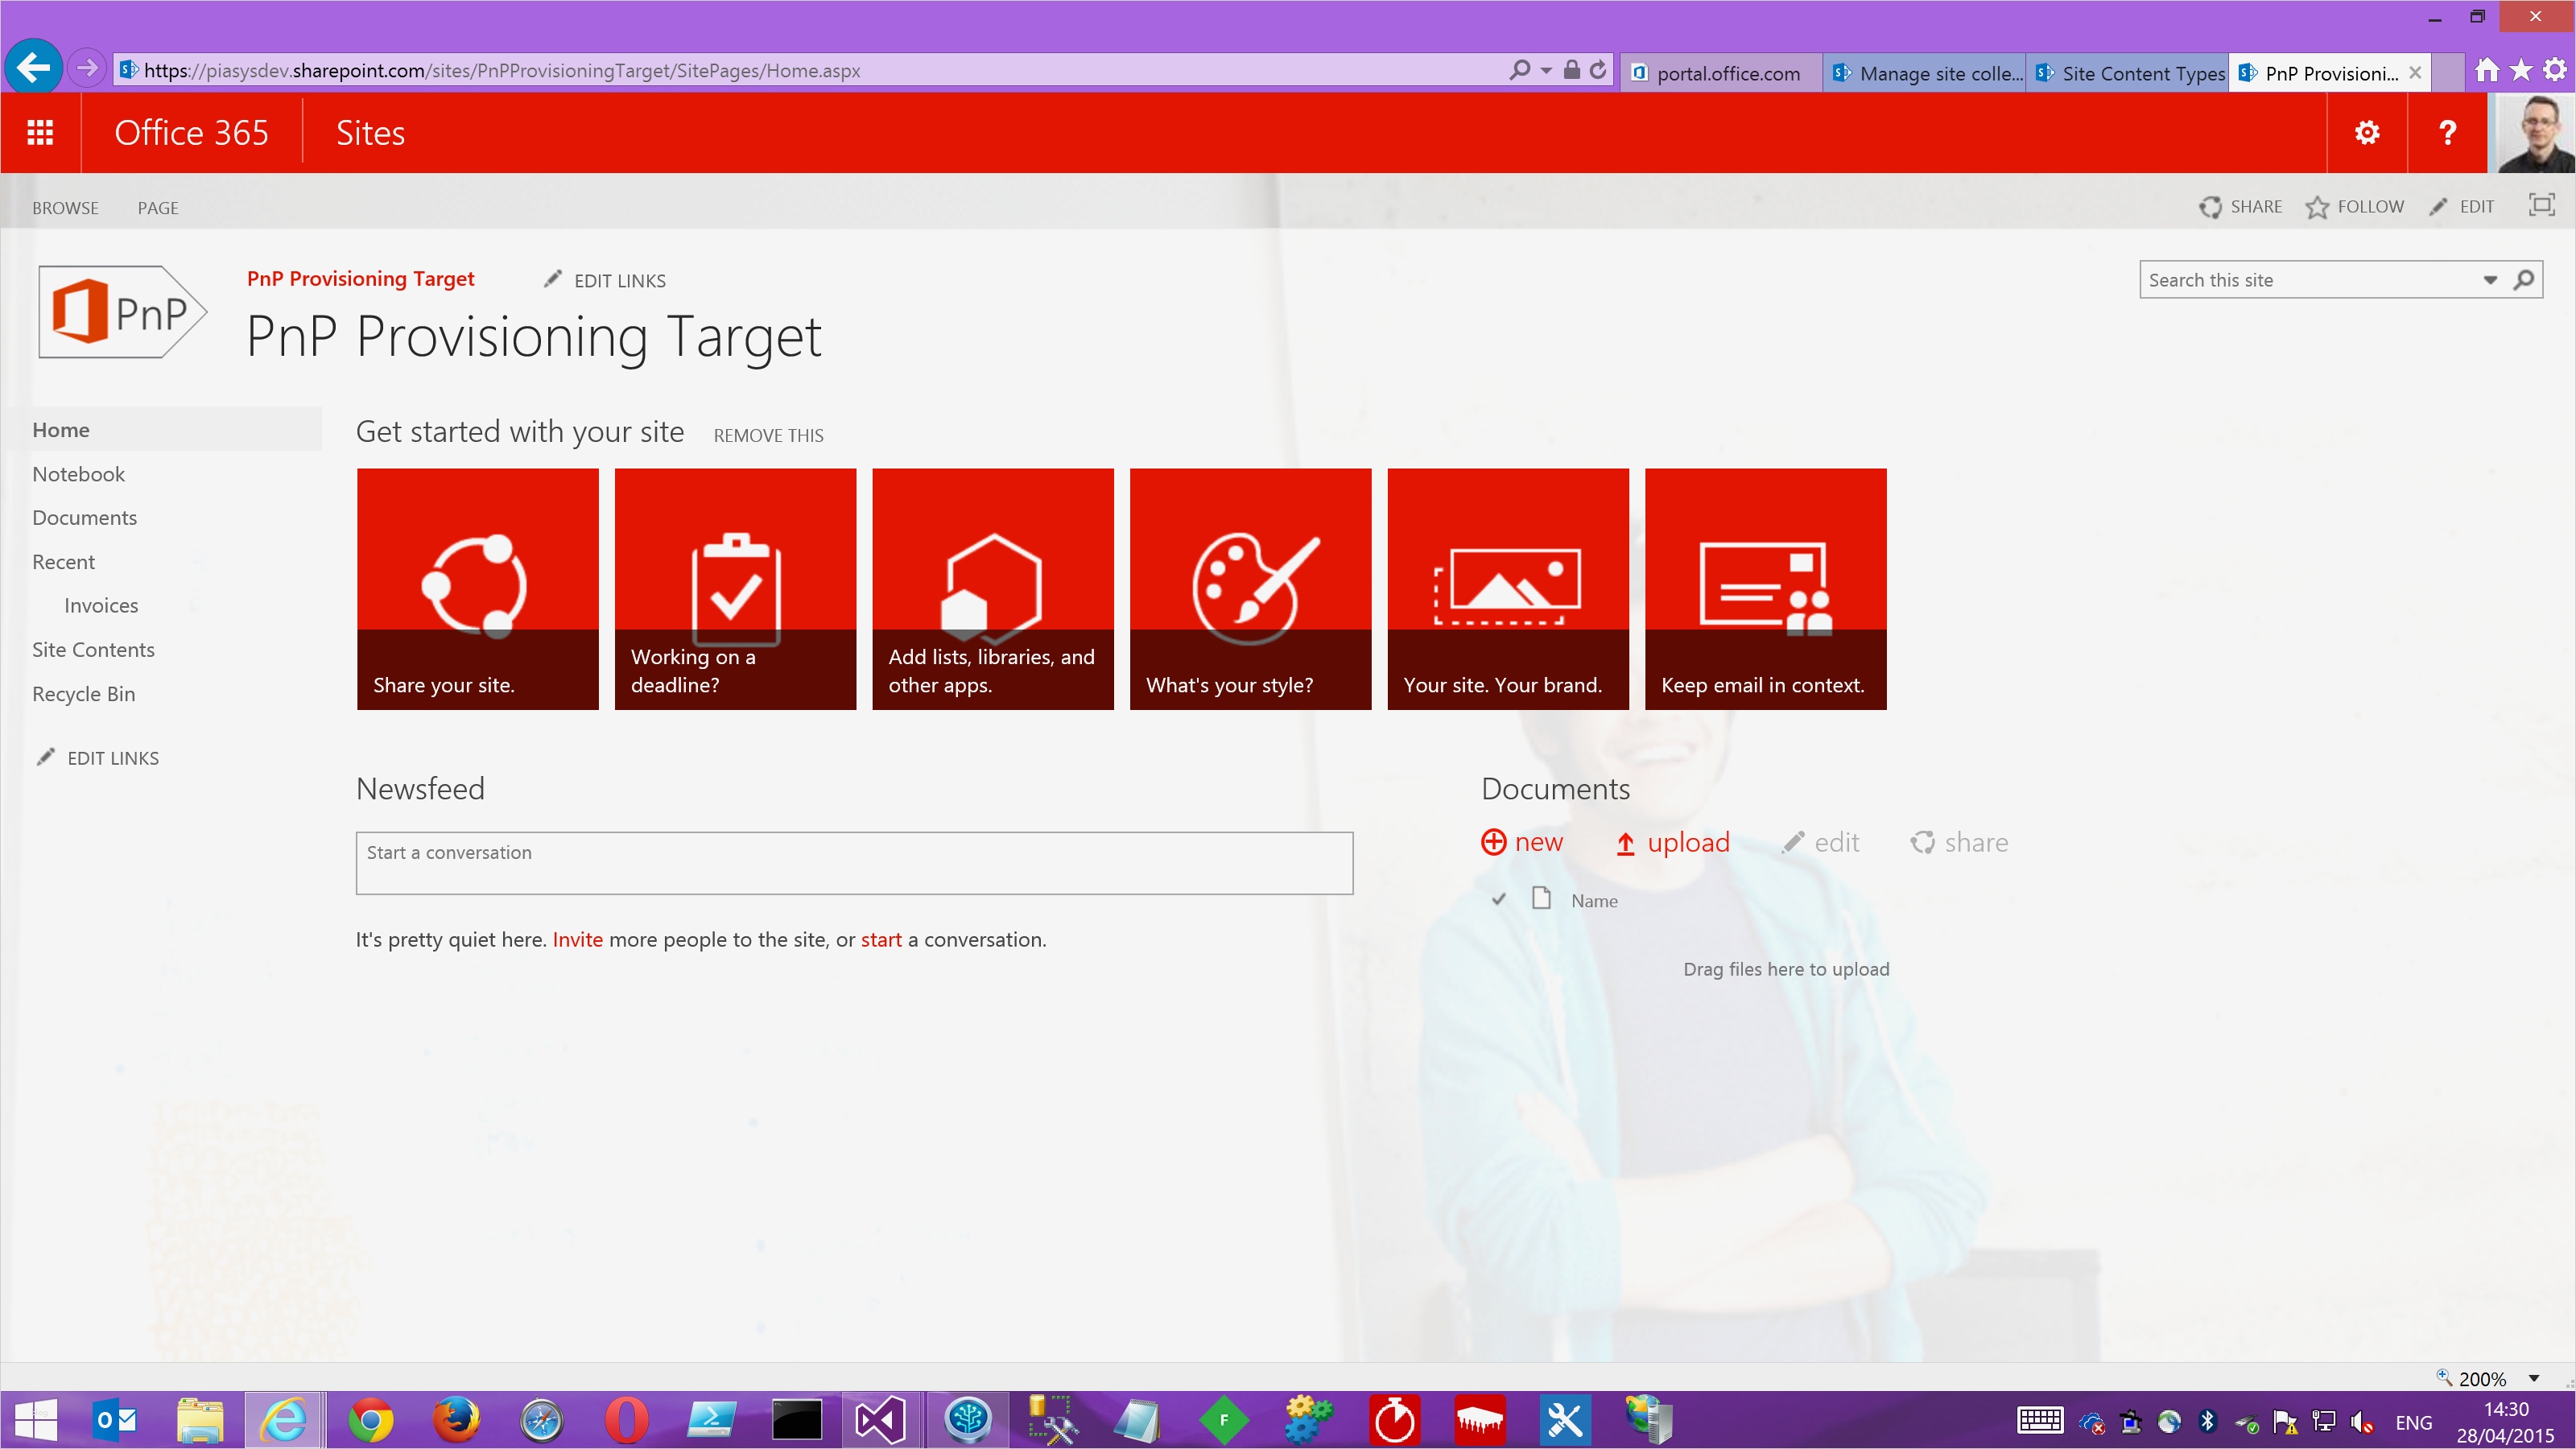The width and height of the screenshot is (2576, 1449).
Task: Open the PAGE ribbon tab
Action: tap(158, 208)
